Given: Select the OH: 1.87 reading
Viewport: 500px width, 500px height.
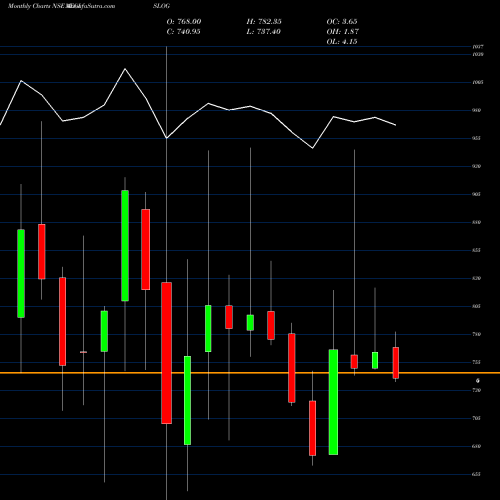Looking at the screenshot, I should pyautogui.click(x=343, y=32).
